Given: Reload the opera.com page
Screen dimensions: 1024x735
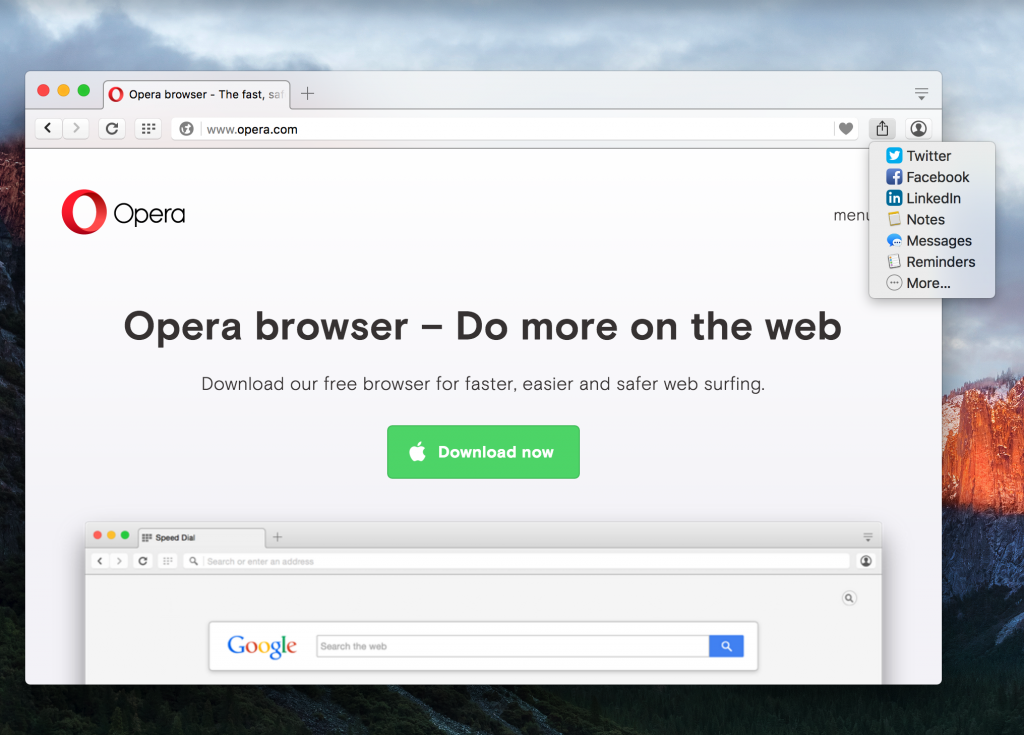Looking at the screenshot, I should 111,128.
